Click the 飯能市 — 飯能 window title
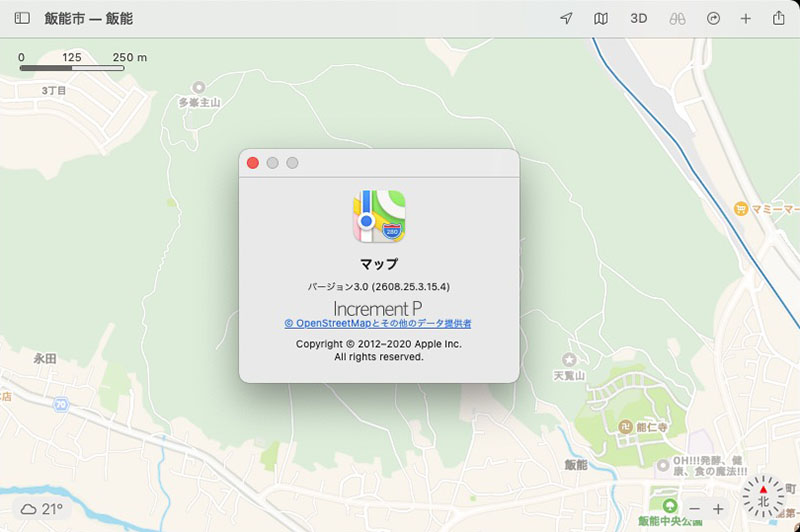The width and height of the screenshot is (800, 532). click(x=89, y=19)
